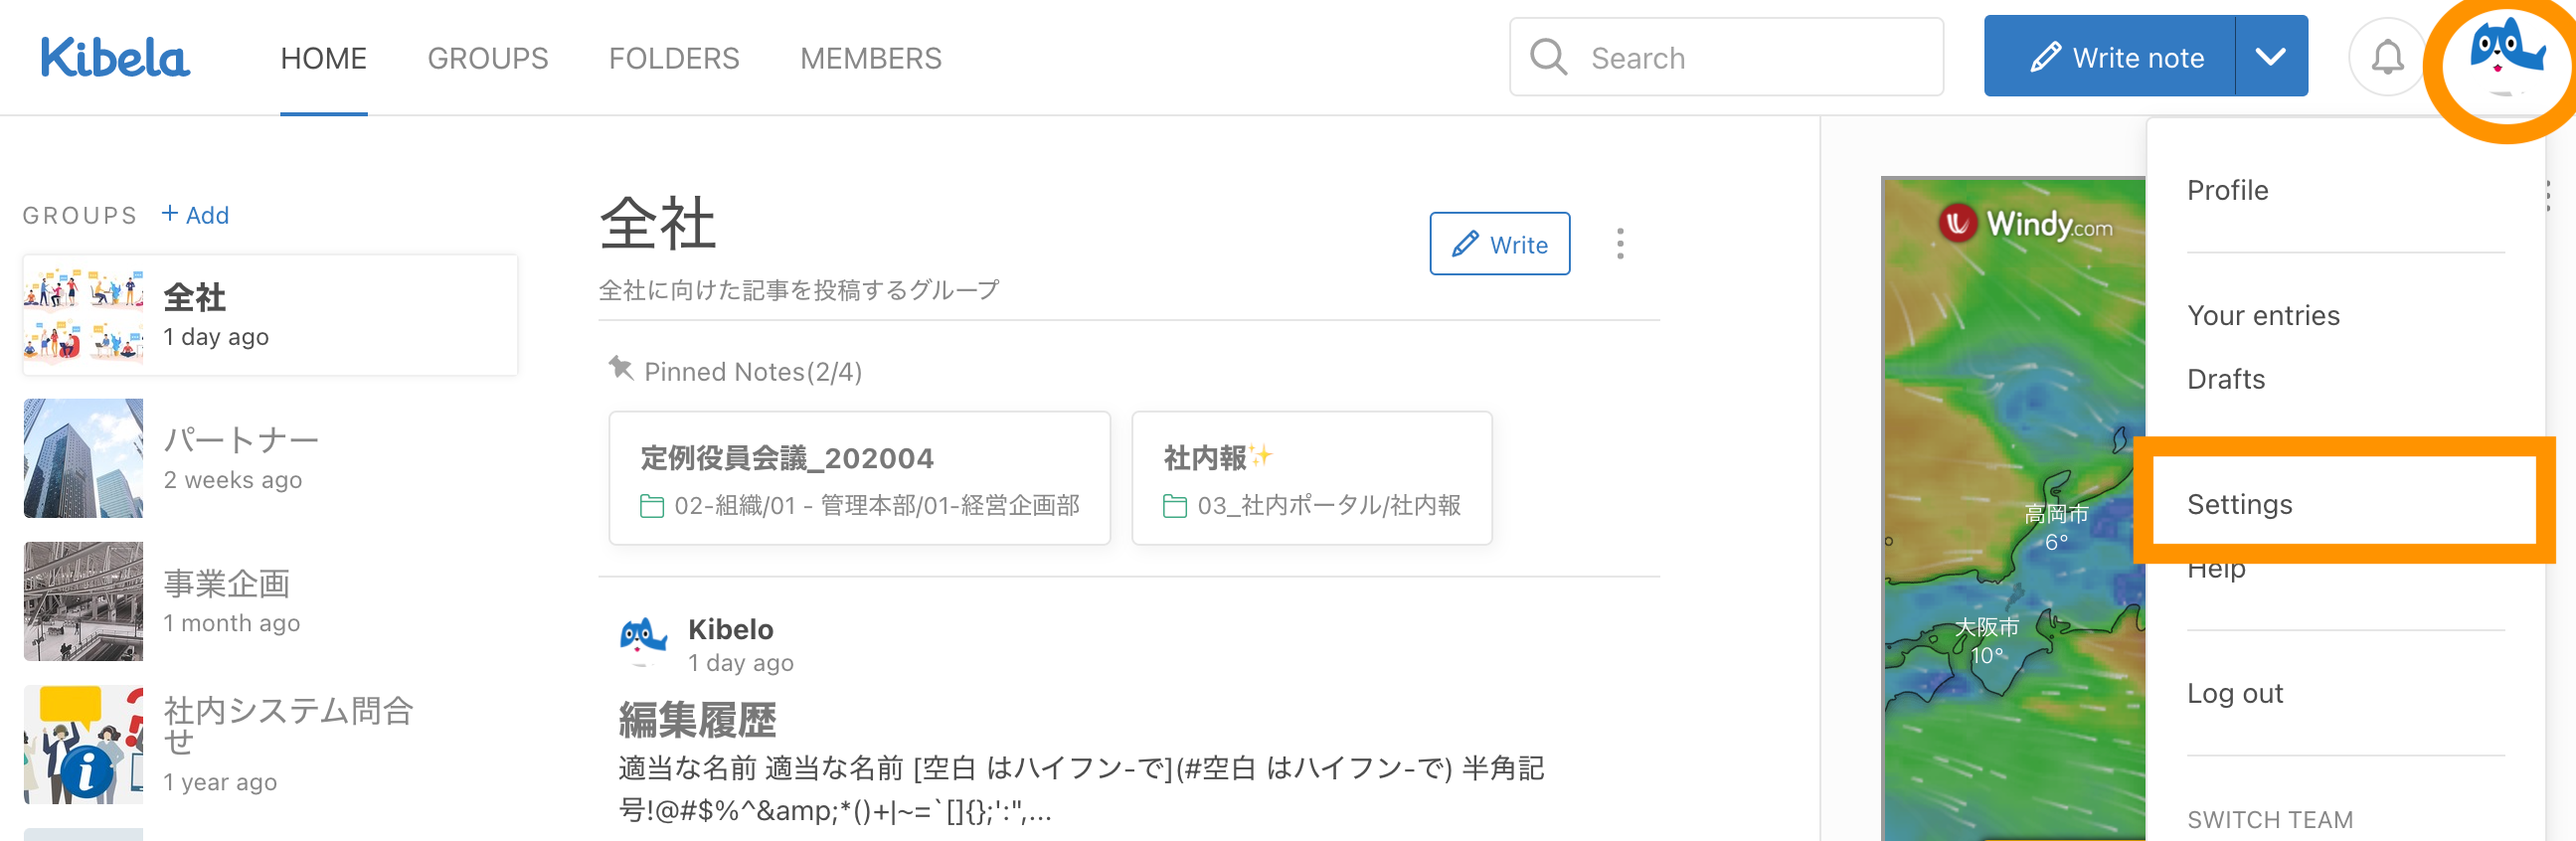Click the outlined Write button
2576x841 pixels.
click(1498, 244)
